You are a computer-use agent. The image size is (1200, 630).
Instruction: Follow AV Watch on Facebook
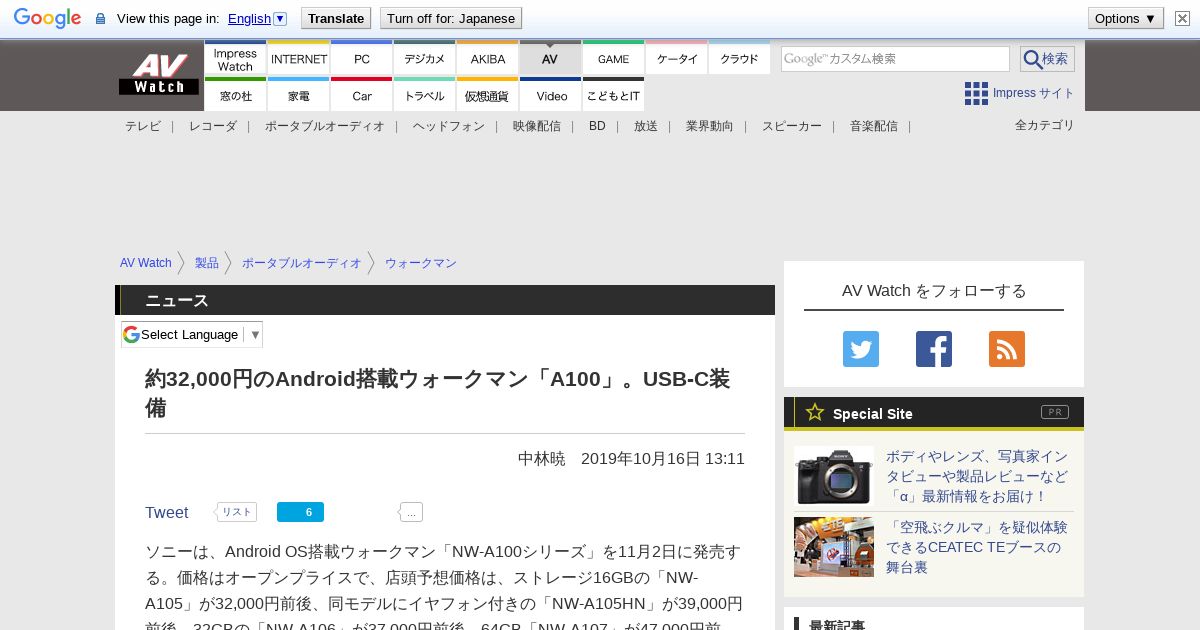[x=934, y=349]
